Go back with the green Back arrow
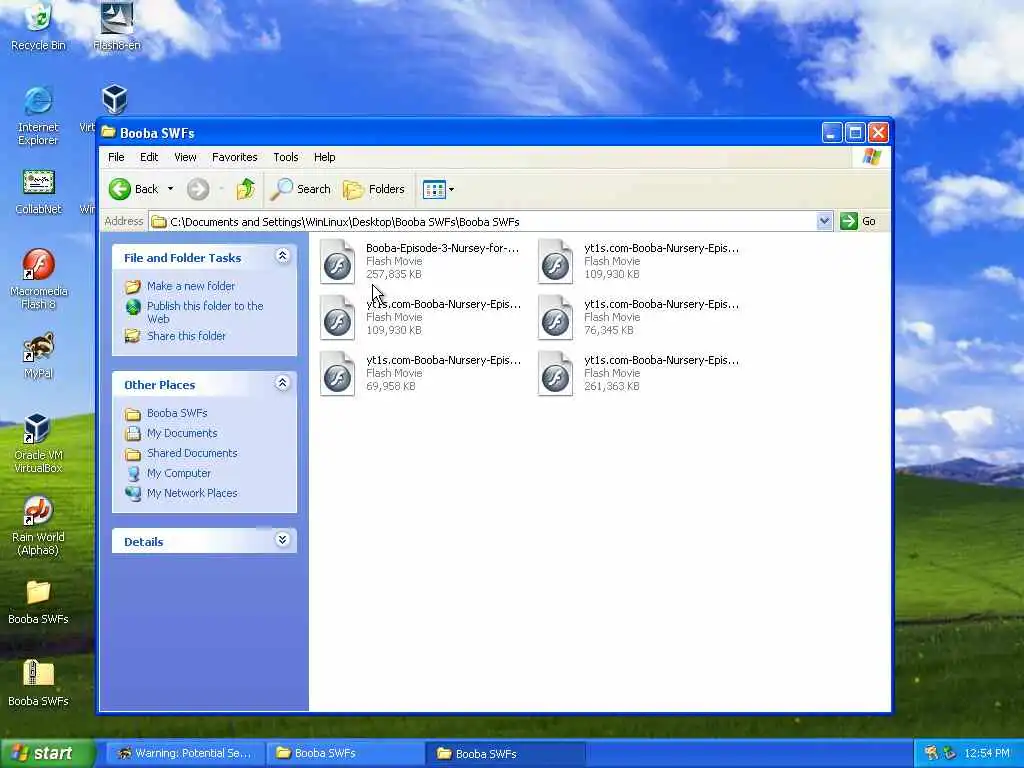 point(134,189)
